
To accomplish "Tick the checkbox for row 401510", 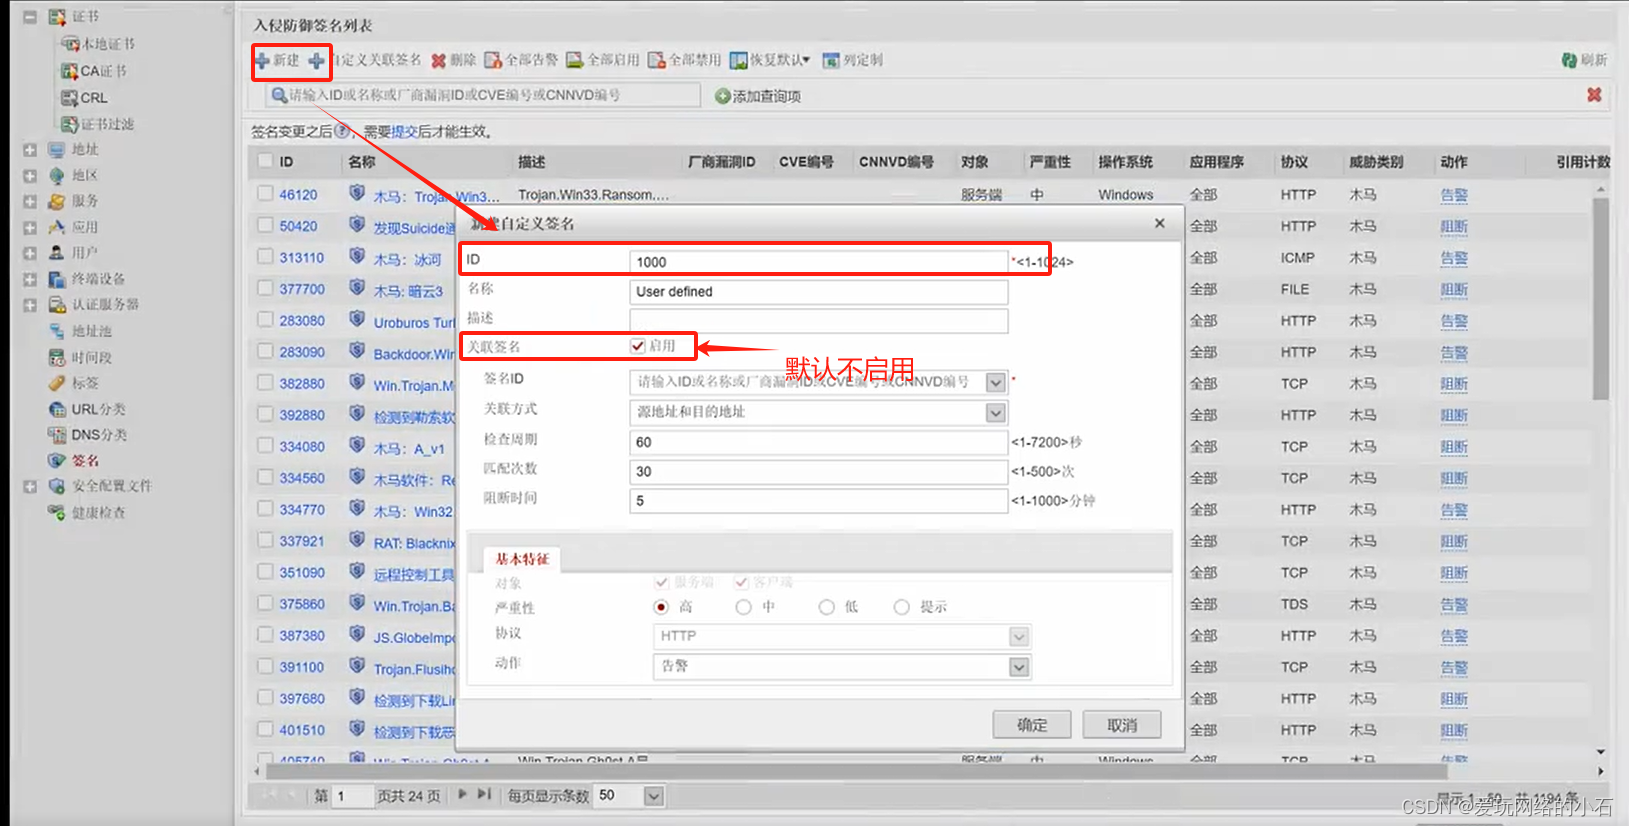I will point(265,729).
